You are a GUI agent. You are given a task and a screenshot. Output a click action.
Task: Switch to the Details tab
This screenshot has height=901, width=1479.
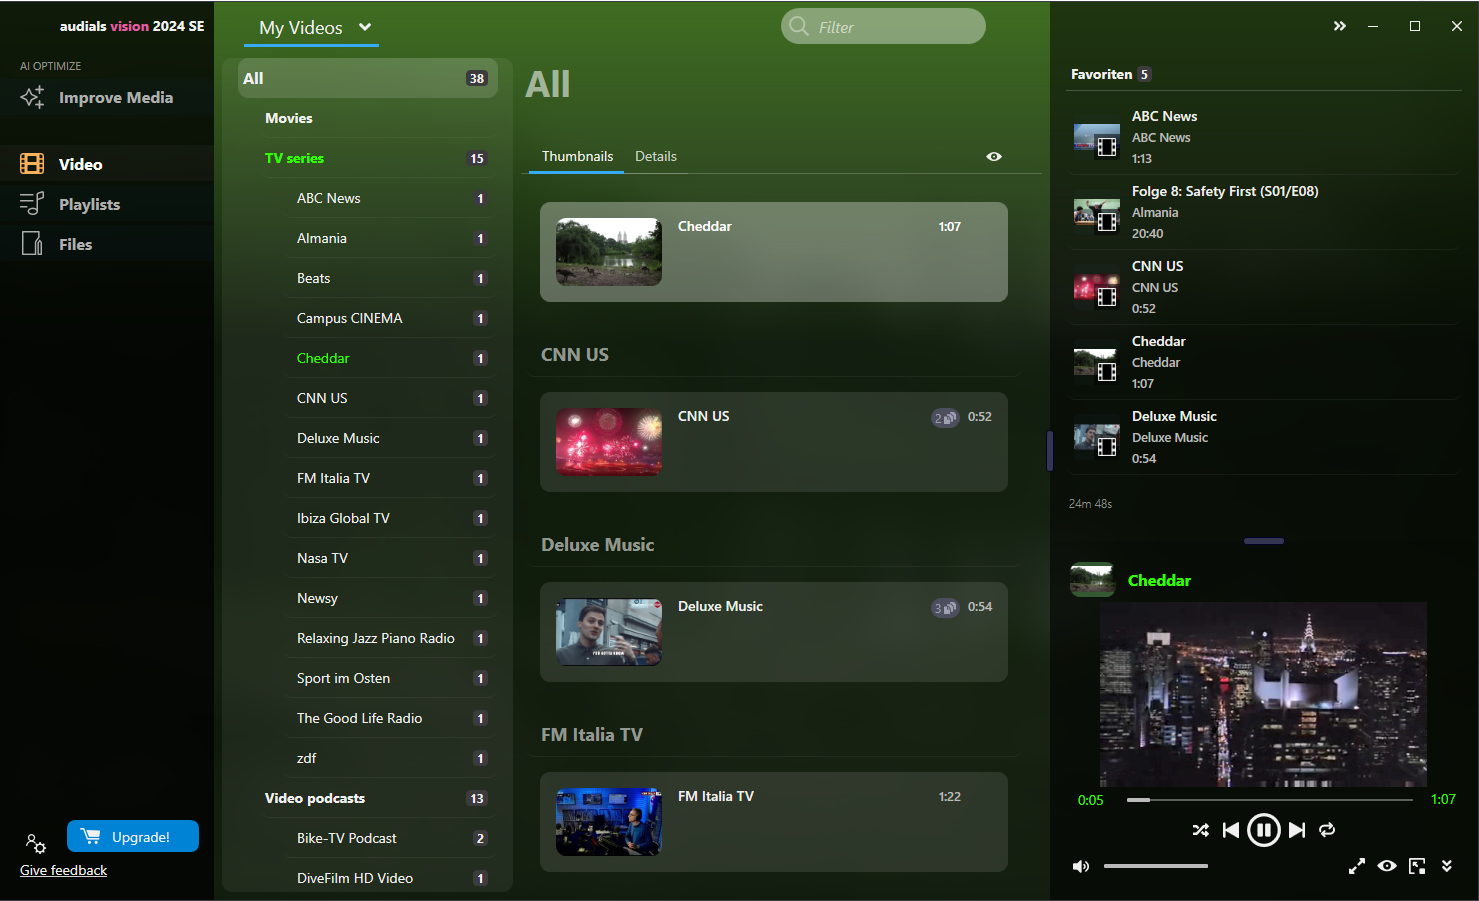click(656, 156)
